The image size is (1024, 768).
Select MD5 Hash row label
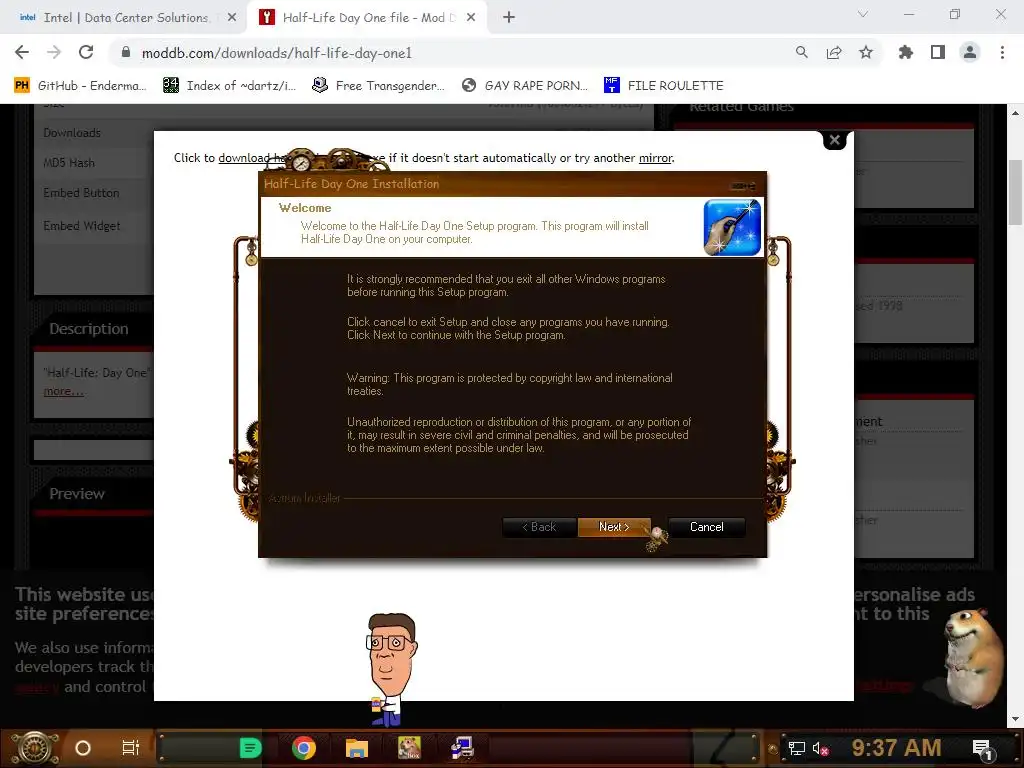click(69, 163)
